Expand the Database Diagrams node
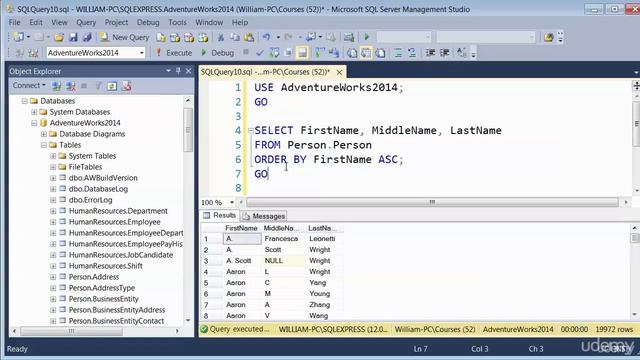Screen dimensions: 640x360 click(x=44, y=134)
